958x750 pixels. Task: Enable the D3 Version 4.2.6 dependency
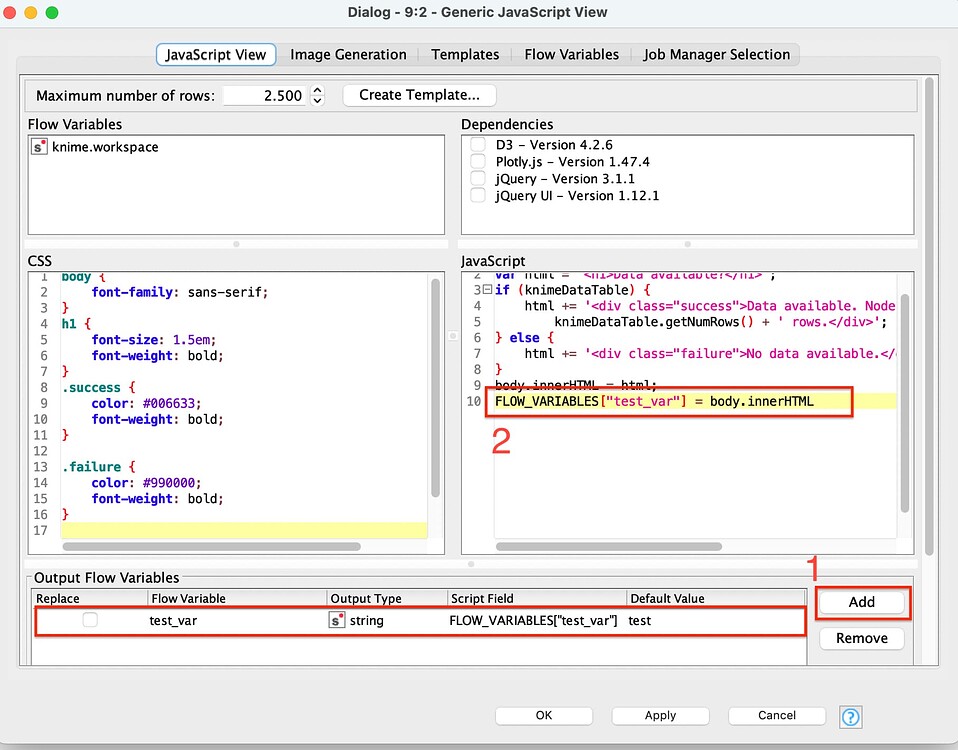[478, 145]
